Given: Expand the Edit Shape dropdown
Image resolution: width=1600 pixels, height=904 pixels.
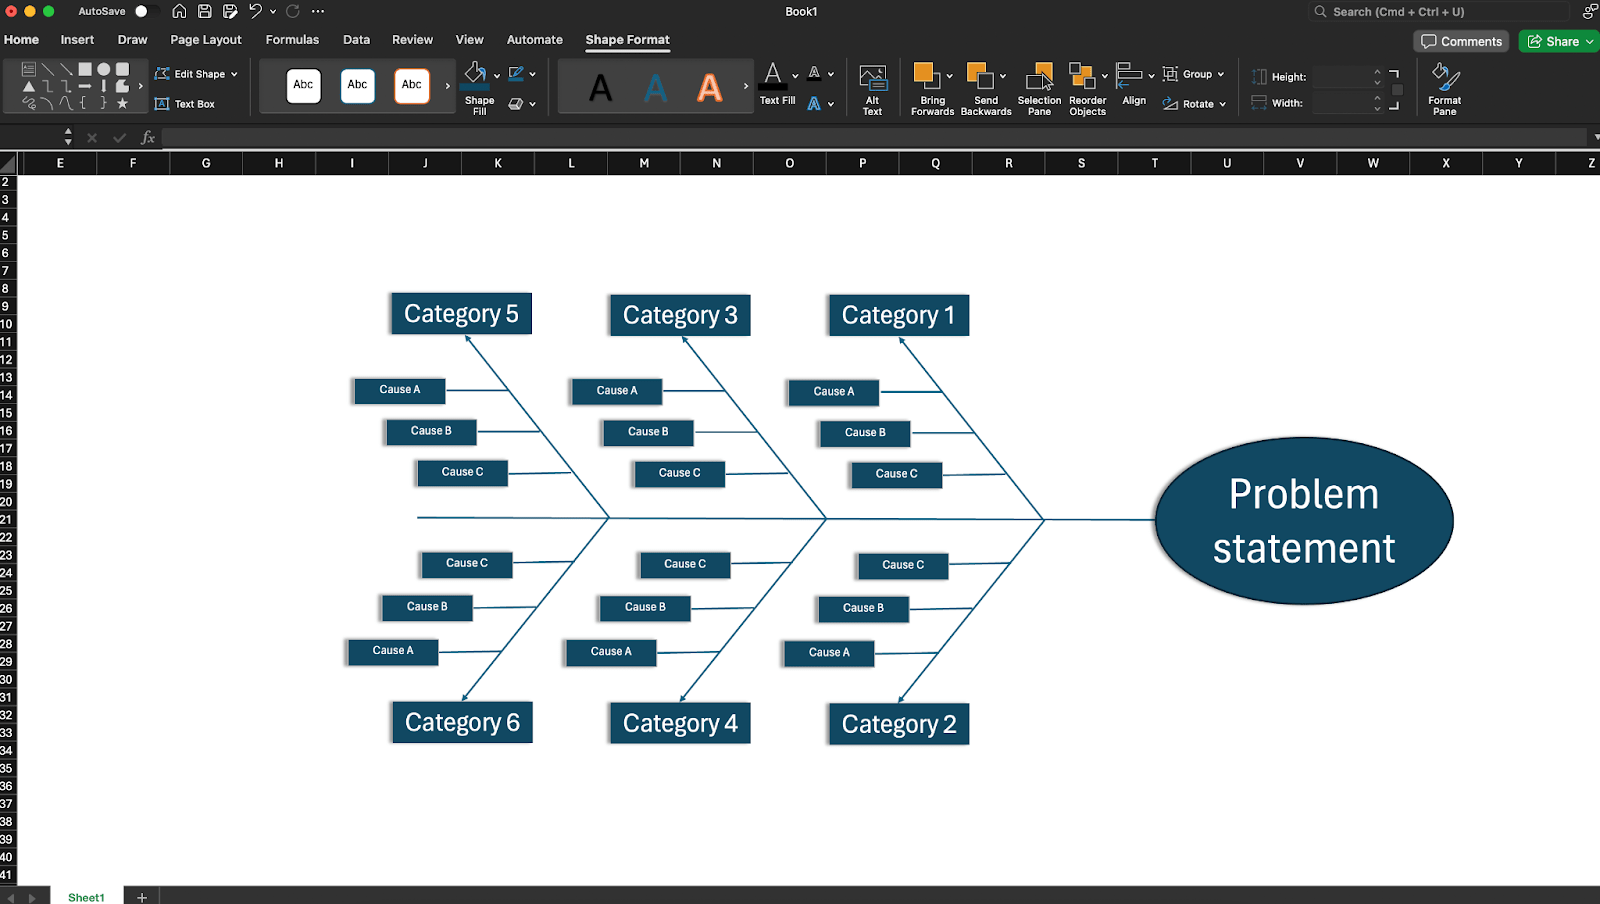Looking at the screenshot, I should 232,73.
